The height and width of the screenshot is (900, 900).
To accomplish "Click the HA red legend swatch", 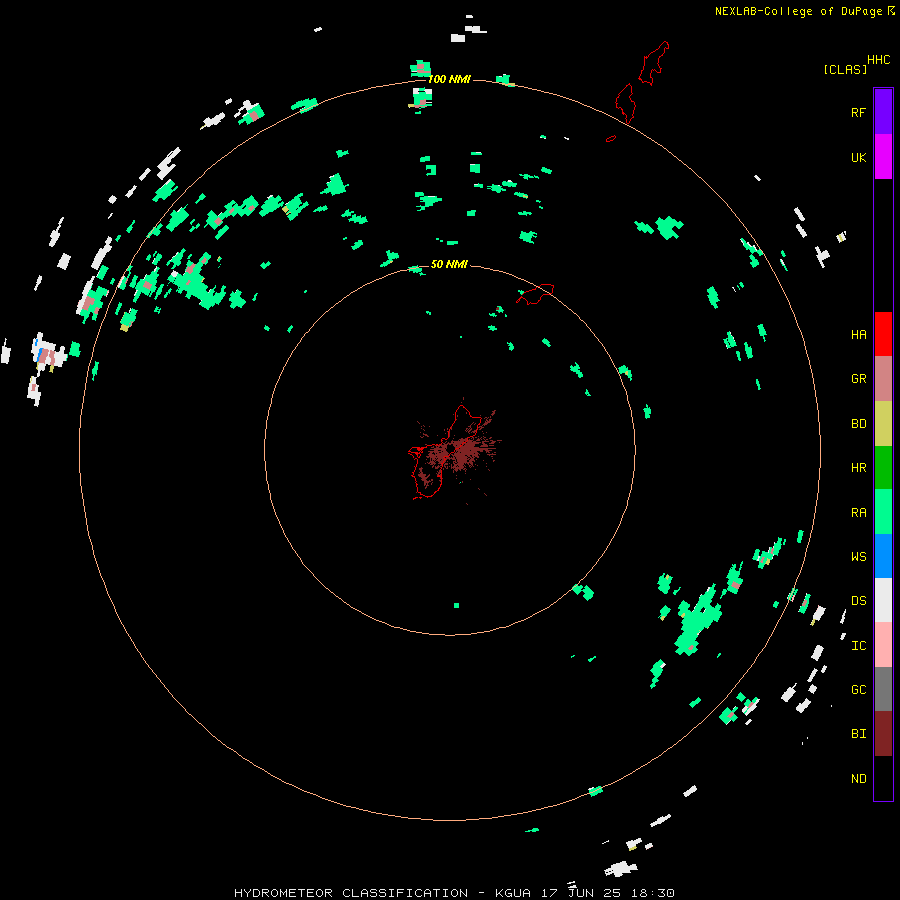I will 883,334.
